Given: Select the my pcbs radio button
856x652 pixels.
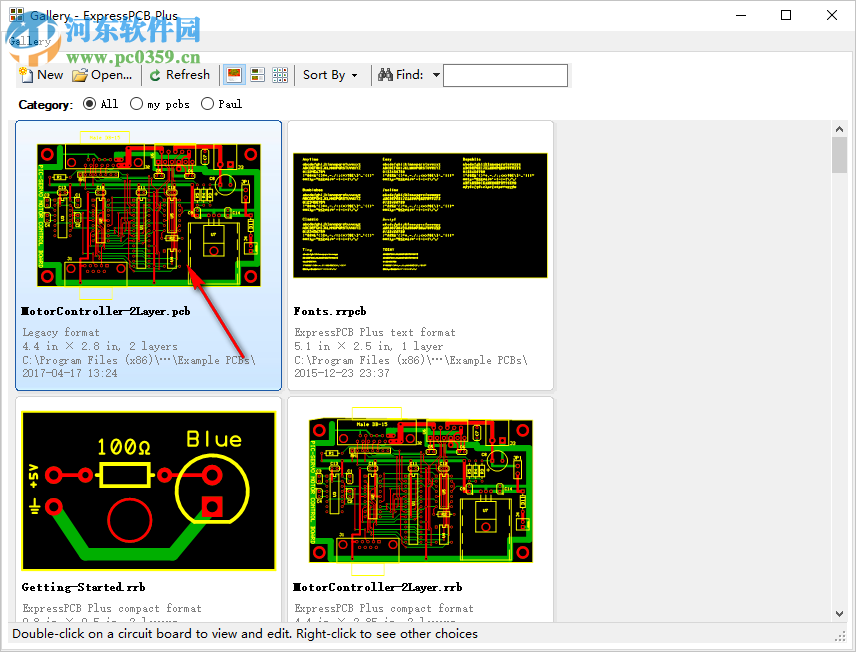Looking at the screenshot, I should pos(136,103).
